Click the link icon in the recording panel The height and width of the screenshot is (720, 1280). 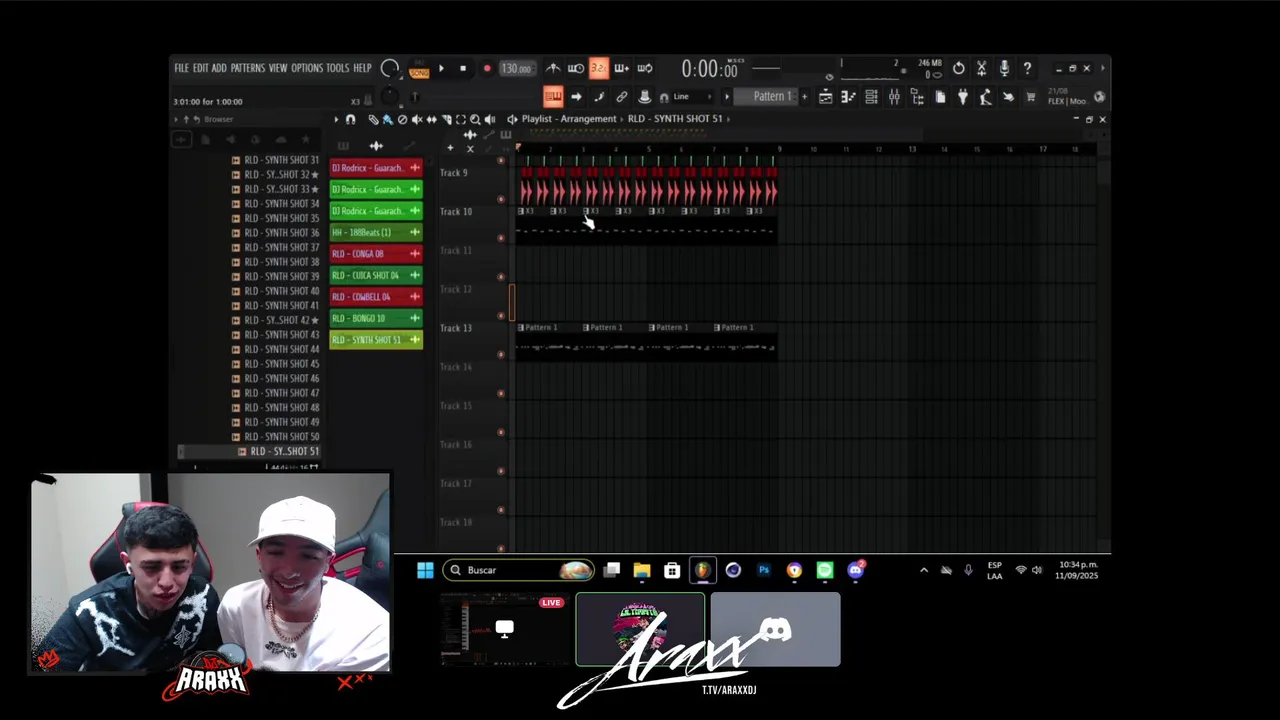[x=622, y=97]
